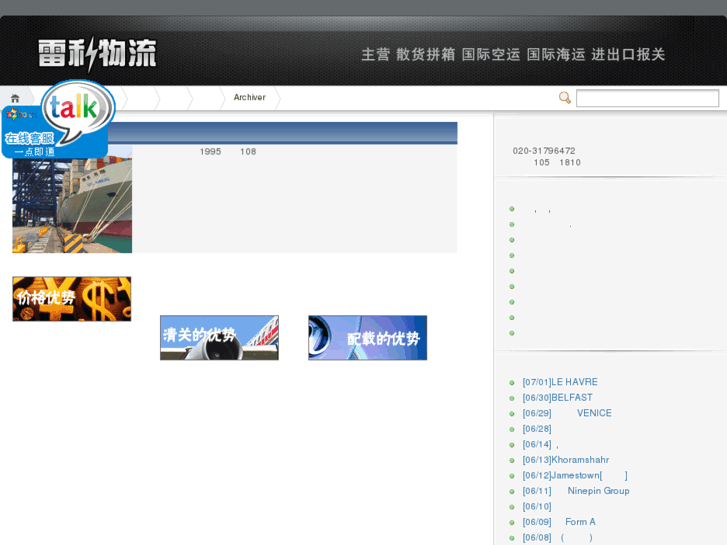Click the text 1995 108 in intro panel
727x545 pixels.
click(x=228, y=152)
